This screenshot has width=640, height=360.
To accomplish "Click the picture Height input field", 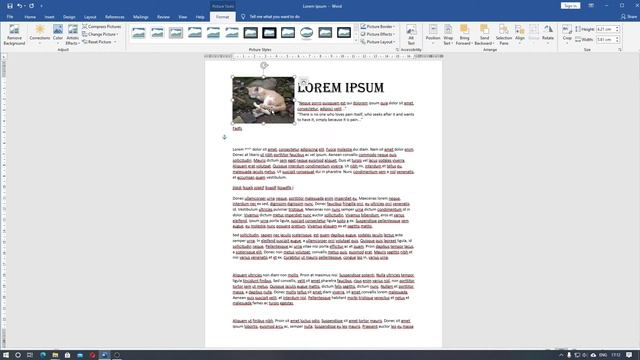I will click(x=606, y=29).
